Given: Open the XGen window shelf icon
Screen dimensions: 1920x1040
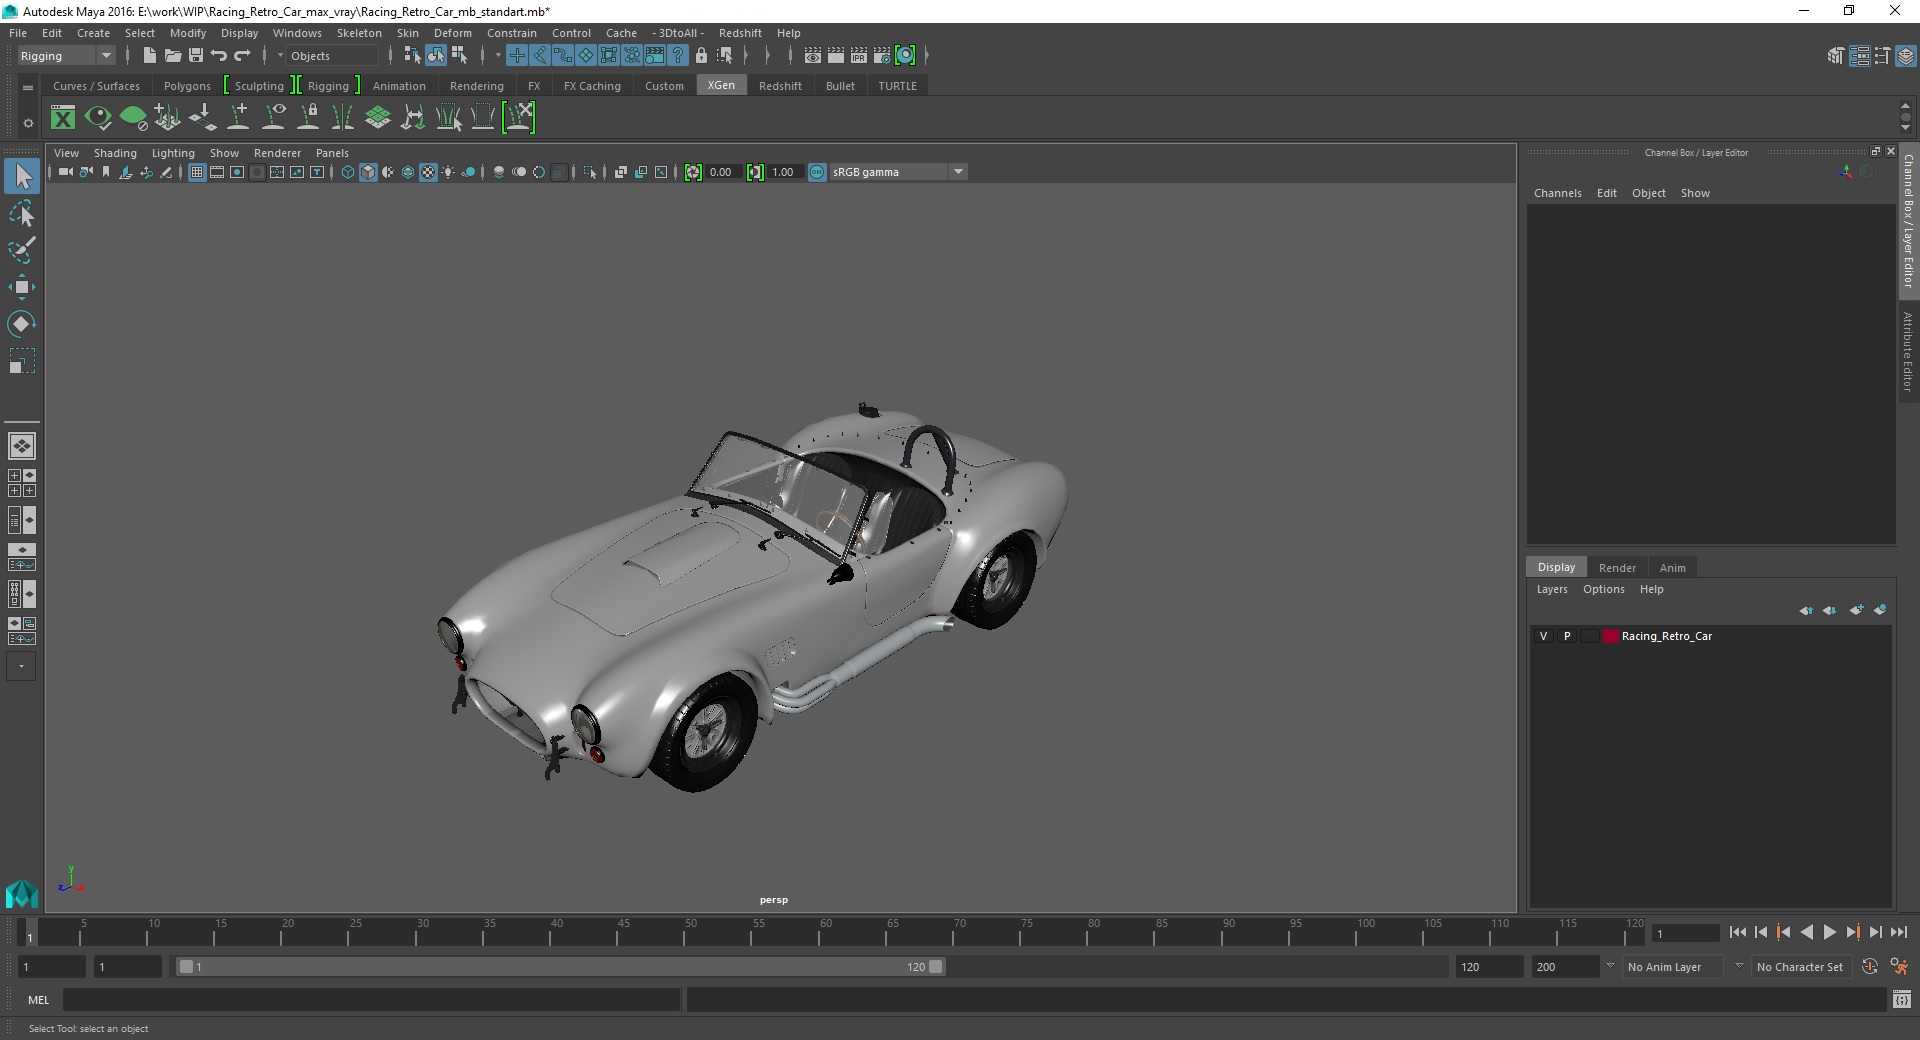Looking at the screenshot, I should (63, 118).
